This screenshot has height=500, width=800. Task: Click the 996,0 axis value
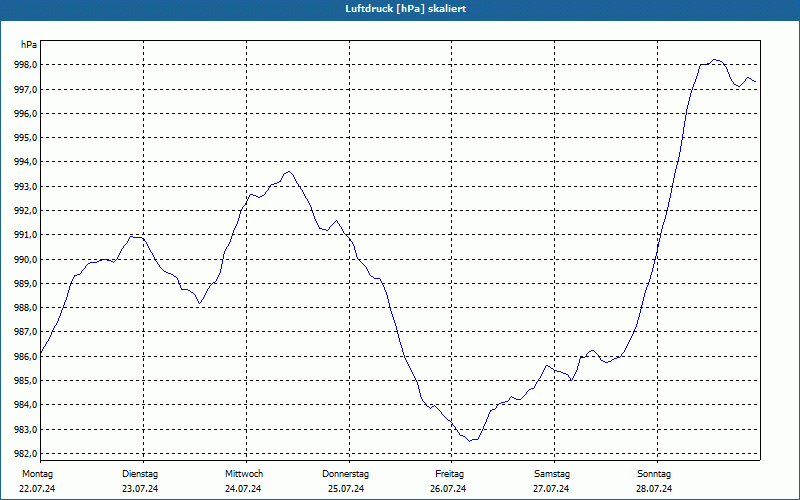click(27, 113)
